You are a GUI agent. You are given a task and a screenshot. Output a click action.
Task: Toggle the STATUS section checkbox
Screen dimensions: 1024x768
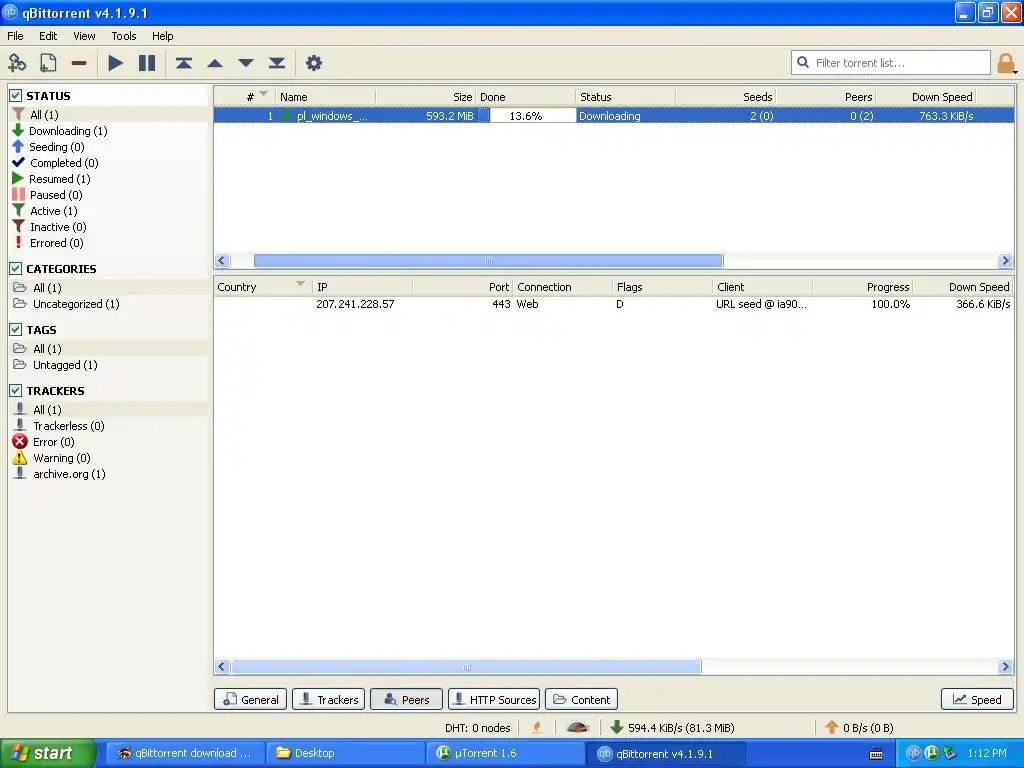[16, 96]
